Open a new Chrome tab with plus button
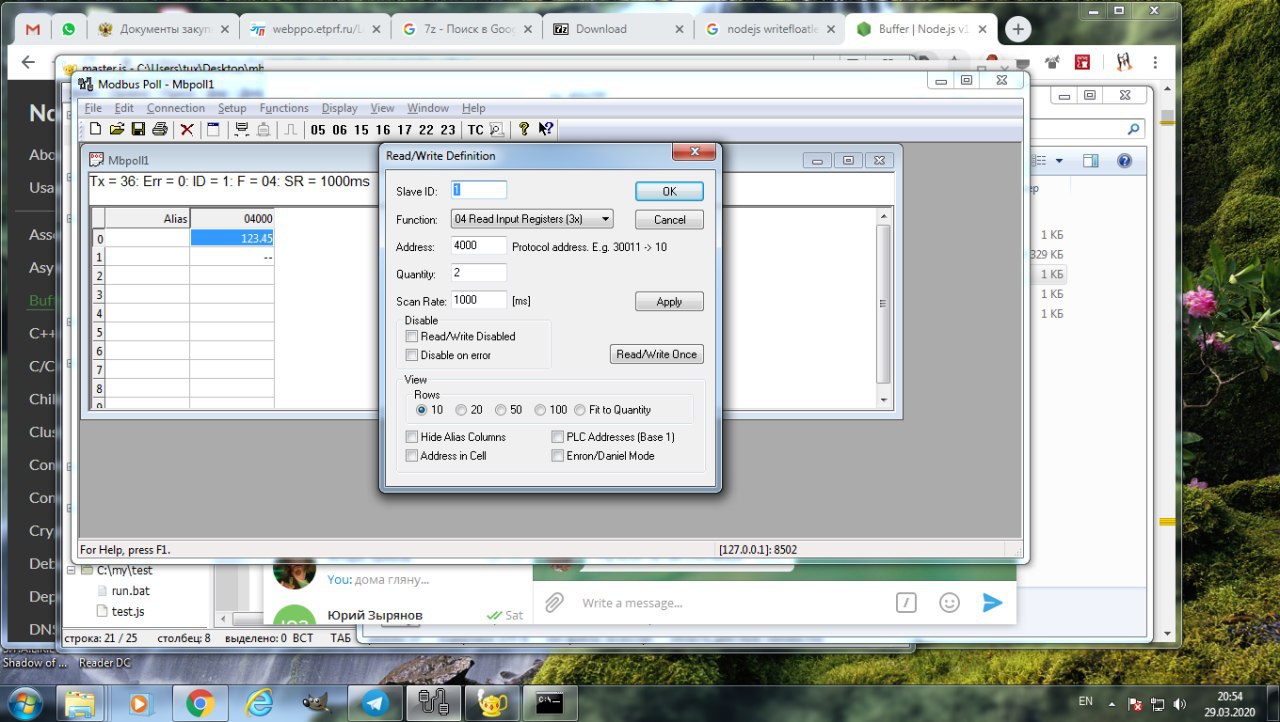Image resolution: width=1280 pixels, height=722 pixels. coord(1017,29)
